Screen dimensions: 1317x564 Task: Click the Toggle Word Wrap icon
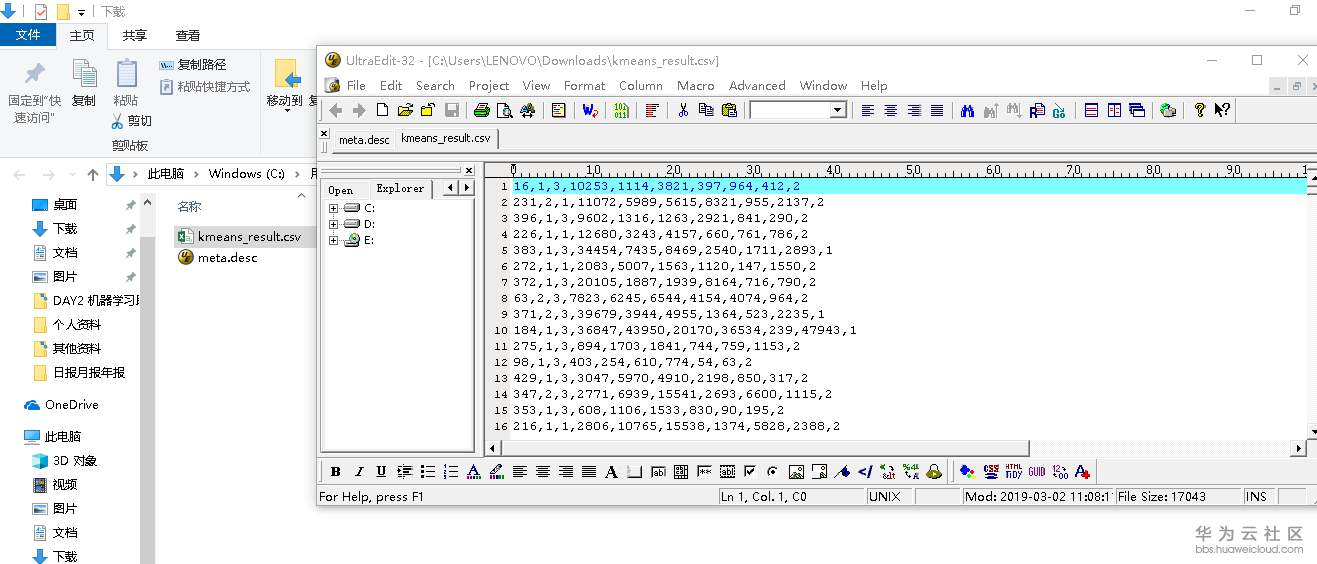click(x=590, y=110)
